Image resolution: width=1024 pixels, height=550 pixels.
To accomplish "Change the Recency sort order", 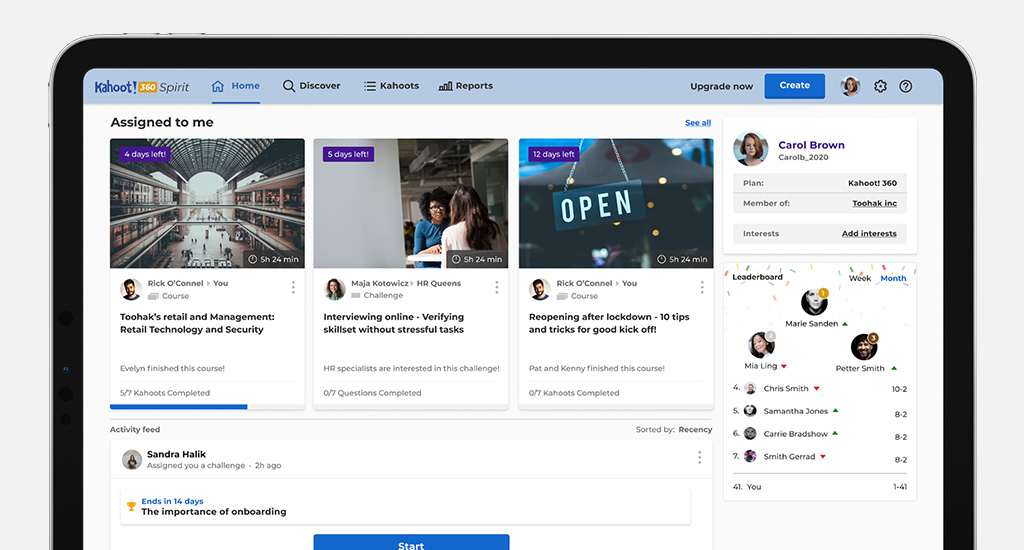I will 695,430.
